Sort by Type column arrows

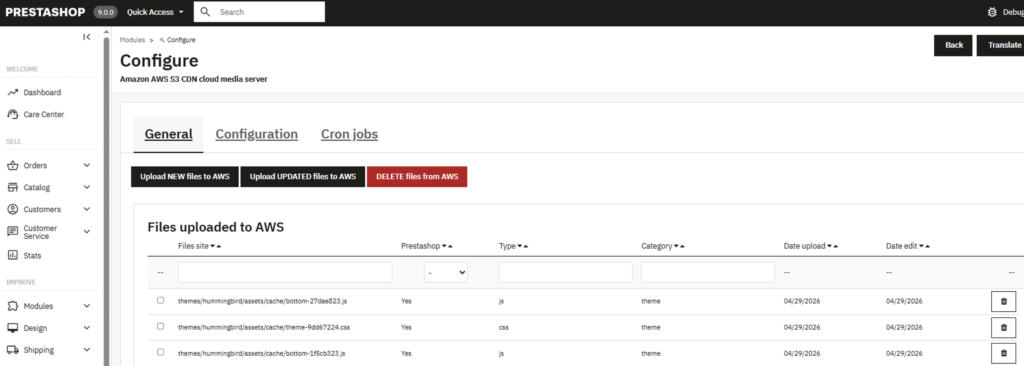pos(522,246)
